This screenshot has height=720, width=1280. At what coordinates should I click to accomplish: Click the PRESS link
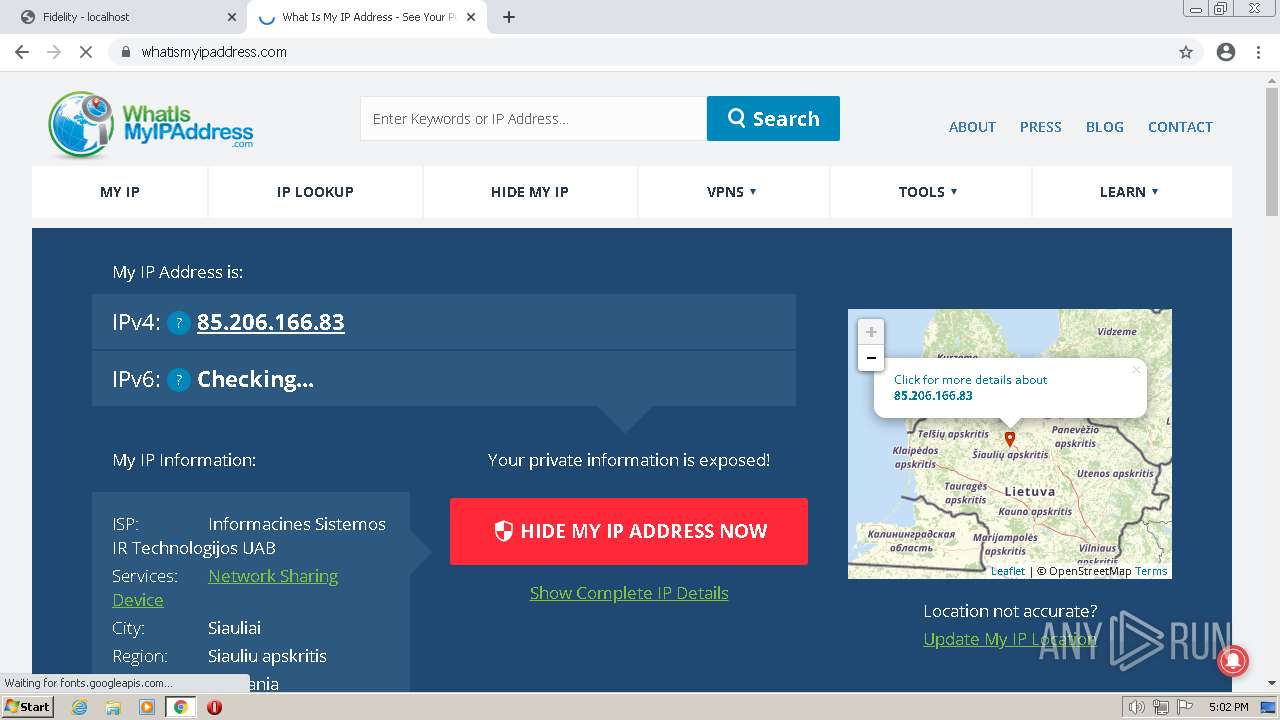pyautogui.click(x=1040, y=127)
